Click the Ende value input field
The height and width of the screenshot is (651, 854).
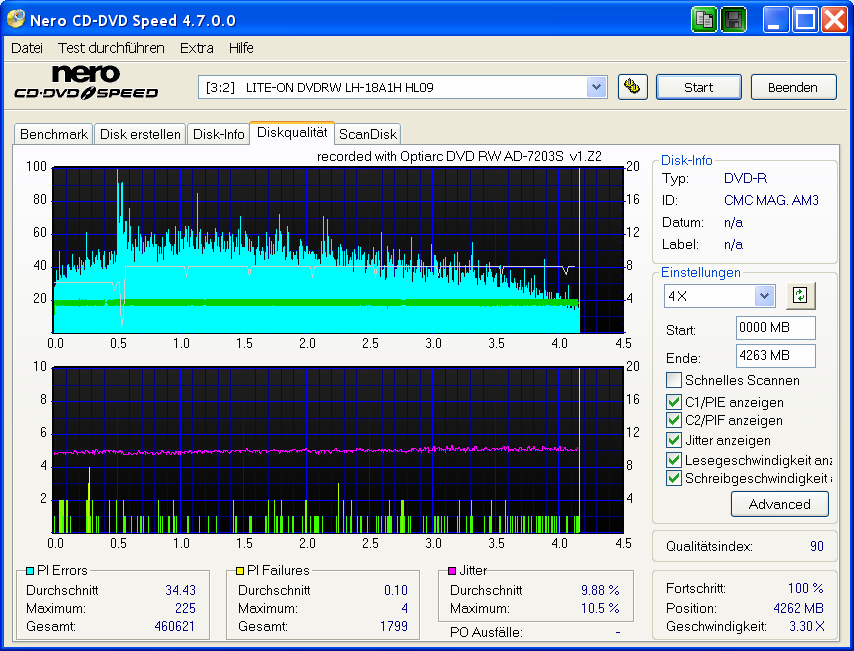(775, 355)
